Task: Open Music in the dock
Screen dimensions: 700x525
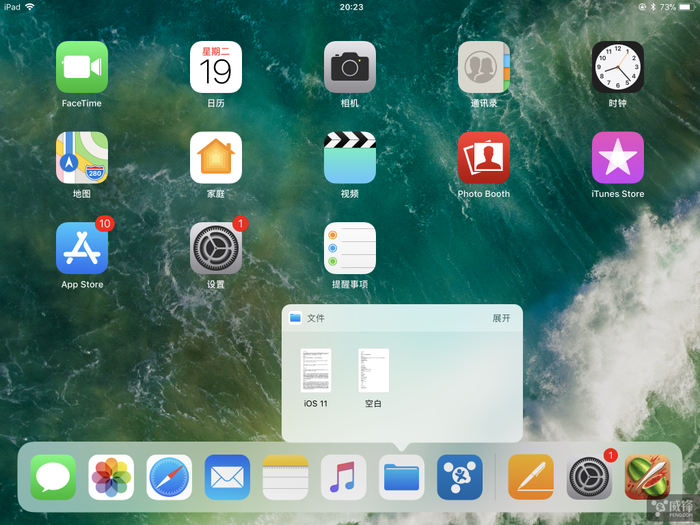Action: pyautogui.click(x=343, y=477)
